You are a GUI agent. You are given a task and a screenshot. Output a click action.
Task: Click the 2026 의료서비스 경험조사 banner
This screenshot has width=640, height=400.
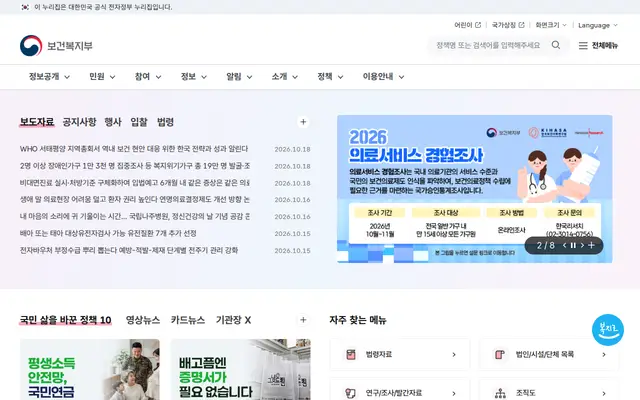pyautogui.click(x=474, y=189)
